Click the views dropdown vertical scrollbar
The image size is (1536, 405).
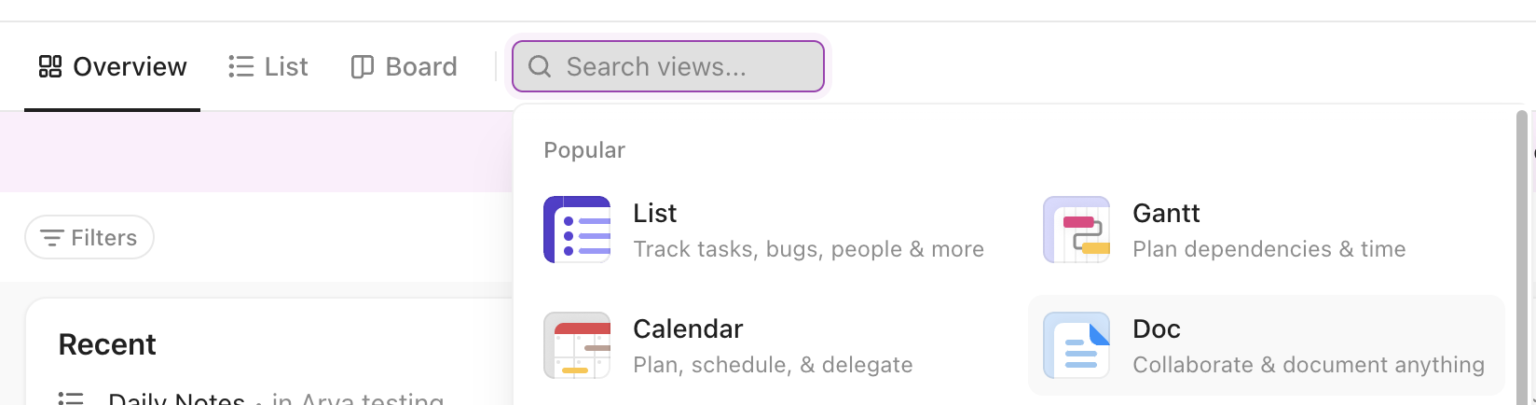click(x=1522, y=250)
